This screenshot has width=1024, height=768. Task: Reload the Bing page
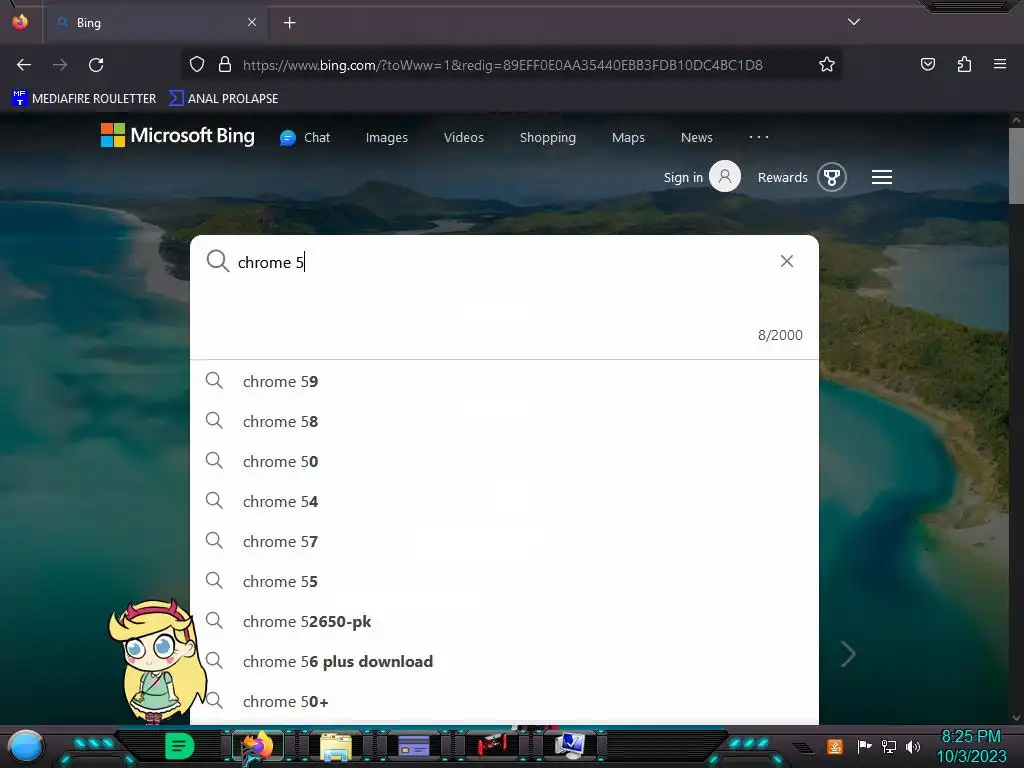tap(96, 65)
